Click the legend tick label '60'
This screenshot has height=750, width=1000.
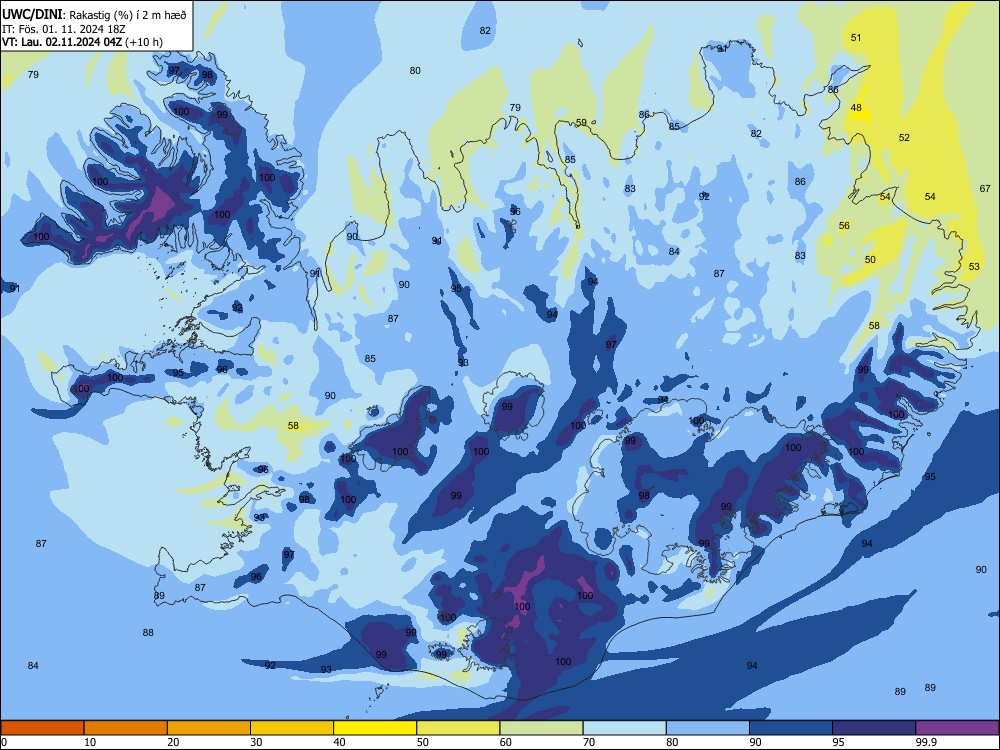506,742
